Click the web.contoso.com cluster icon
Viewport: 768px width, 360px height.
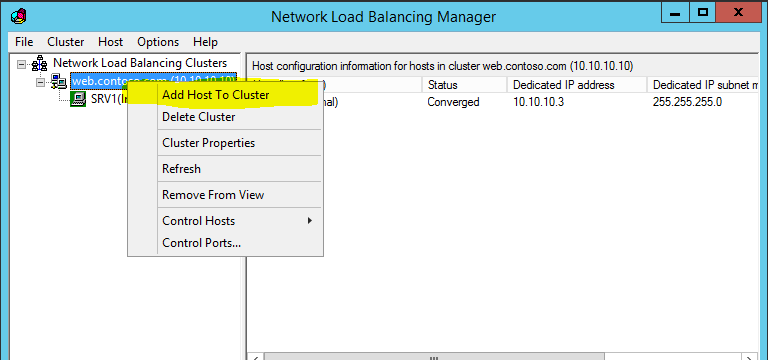click(x=59, y=81)
